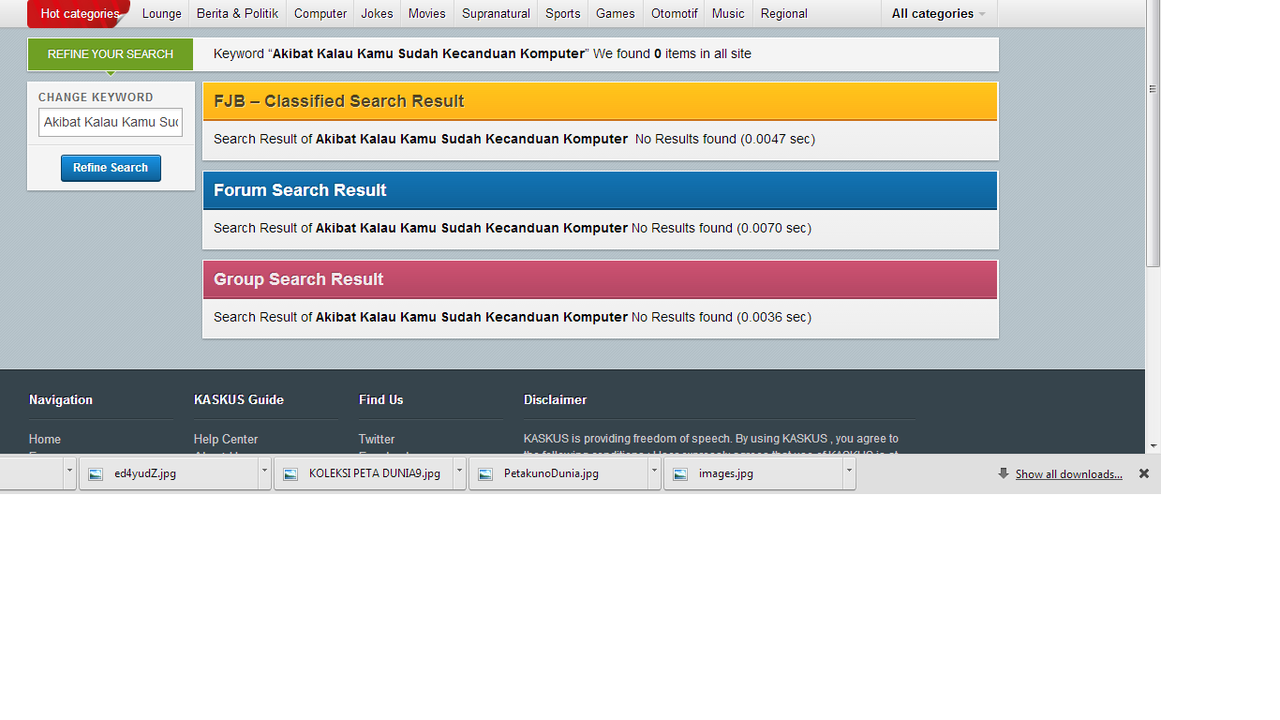The width and height of the screenshot is (1280, 720).
Task: Expand options for PetakunoDunia.jpg download
Action: pos(655,473)
